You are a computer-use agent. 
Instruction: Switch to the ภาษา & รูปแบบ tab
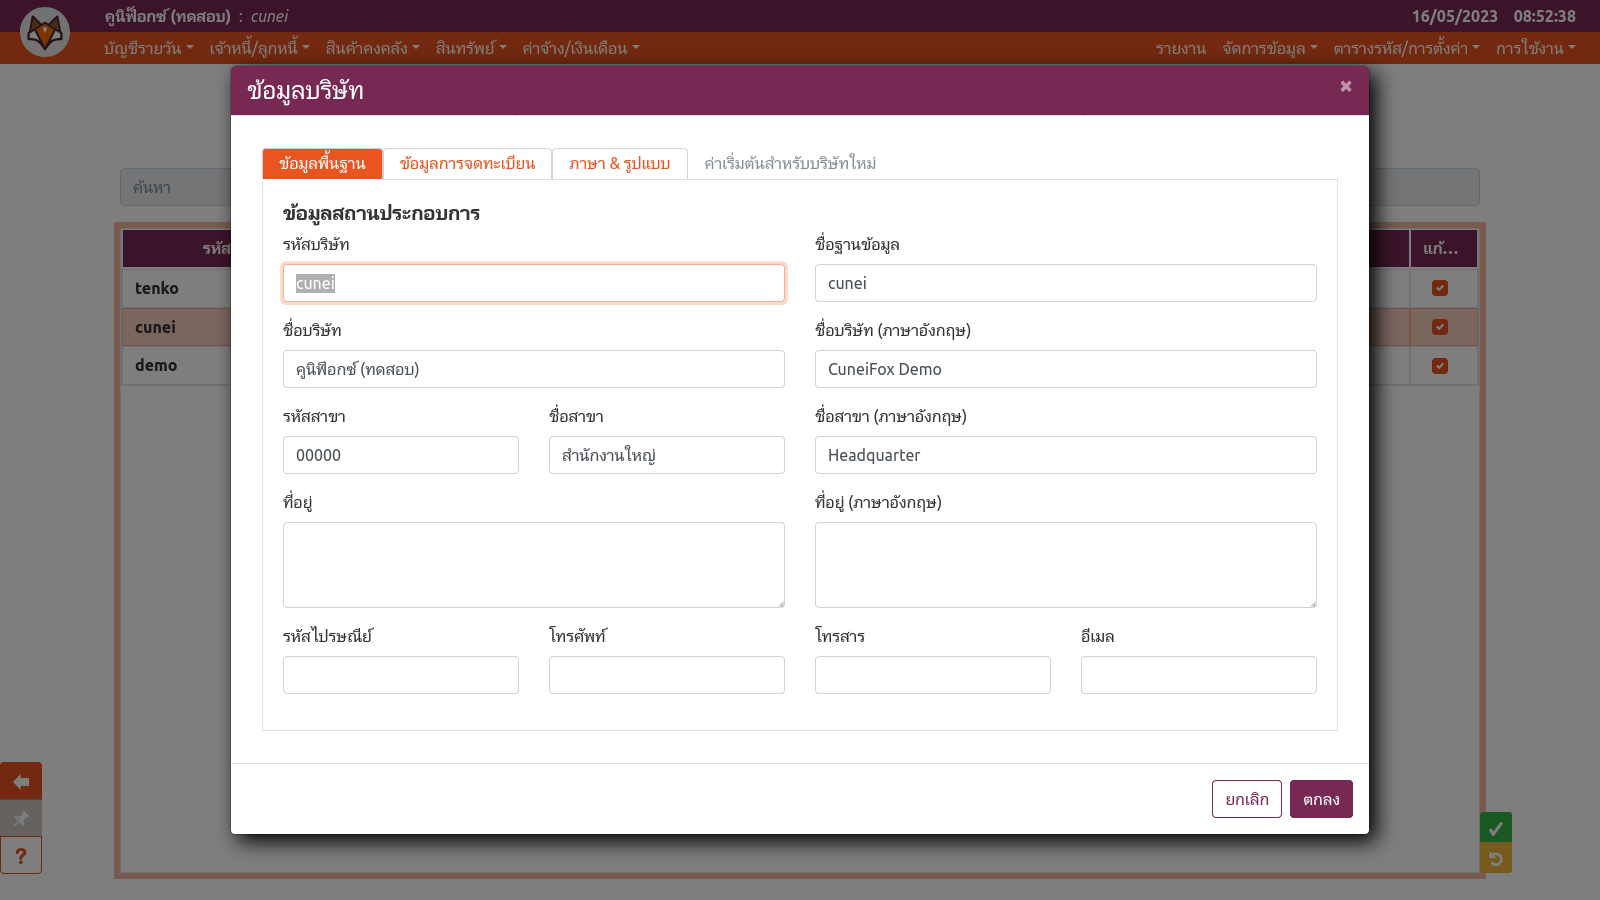point(619,164)
